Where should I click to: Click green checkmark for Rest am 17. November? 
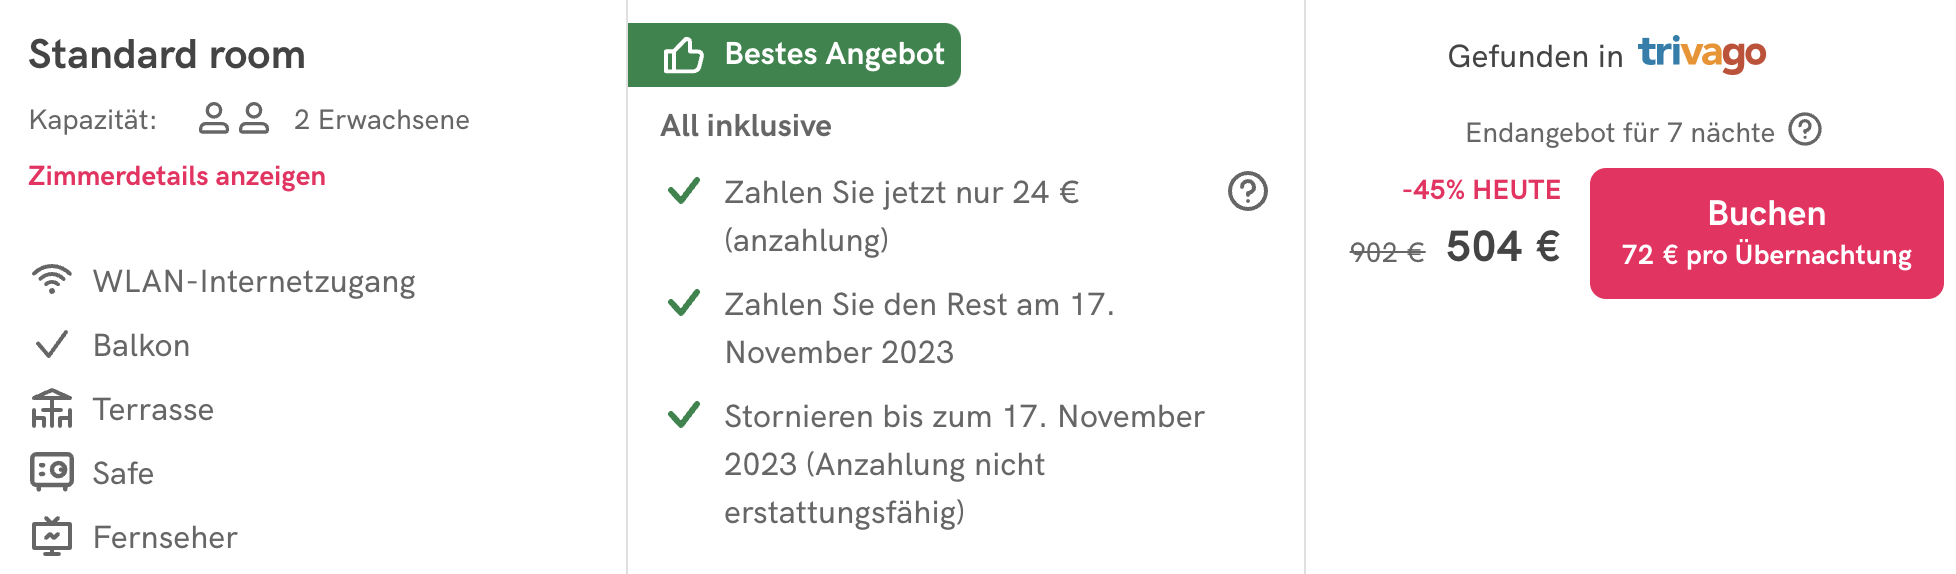(684, 302)
